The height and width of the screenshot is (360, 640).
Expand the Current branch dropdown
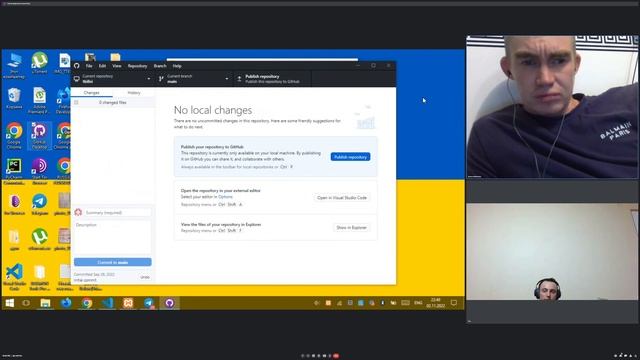click(193, 79)
